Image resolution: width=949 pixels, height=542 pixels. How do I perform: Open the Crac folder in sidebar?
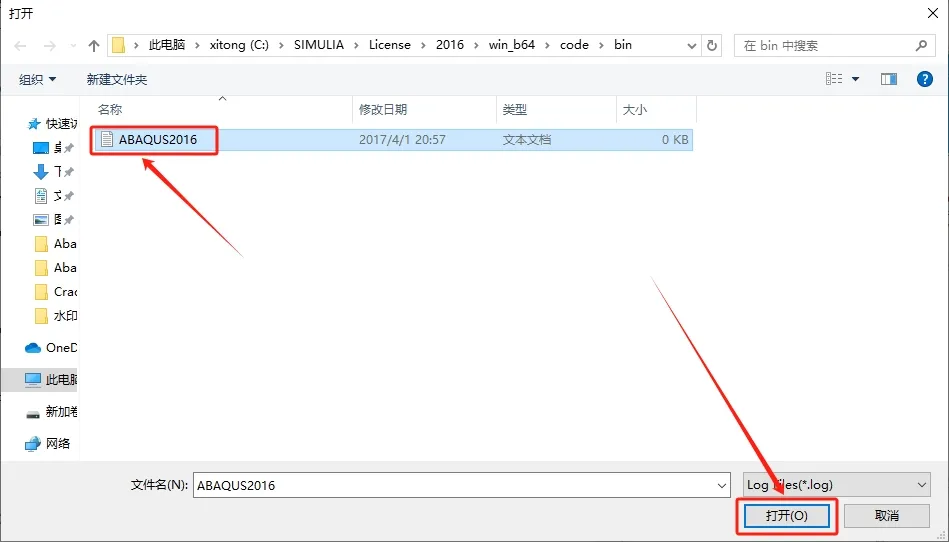[x=56, y=292]
